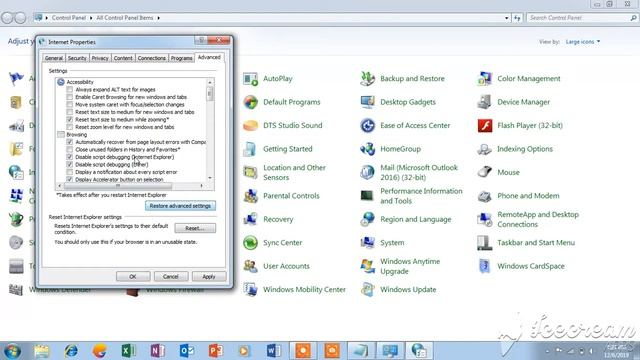
Task: Click OK in Internet Properties
Action: coord(133,276)
